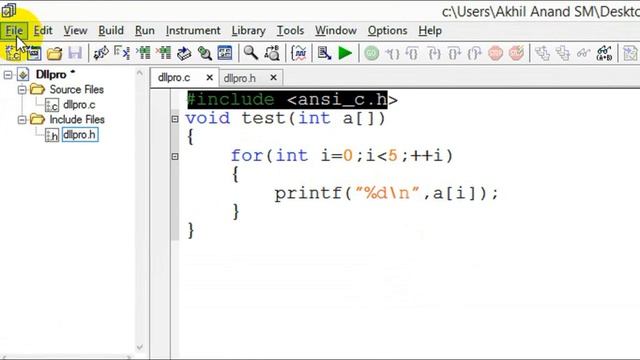This screenshot has width=640, height=360.
Task: Collapse the Source Files folder
Action: point(22,89)
